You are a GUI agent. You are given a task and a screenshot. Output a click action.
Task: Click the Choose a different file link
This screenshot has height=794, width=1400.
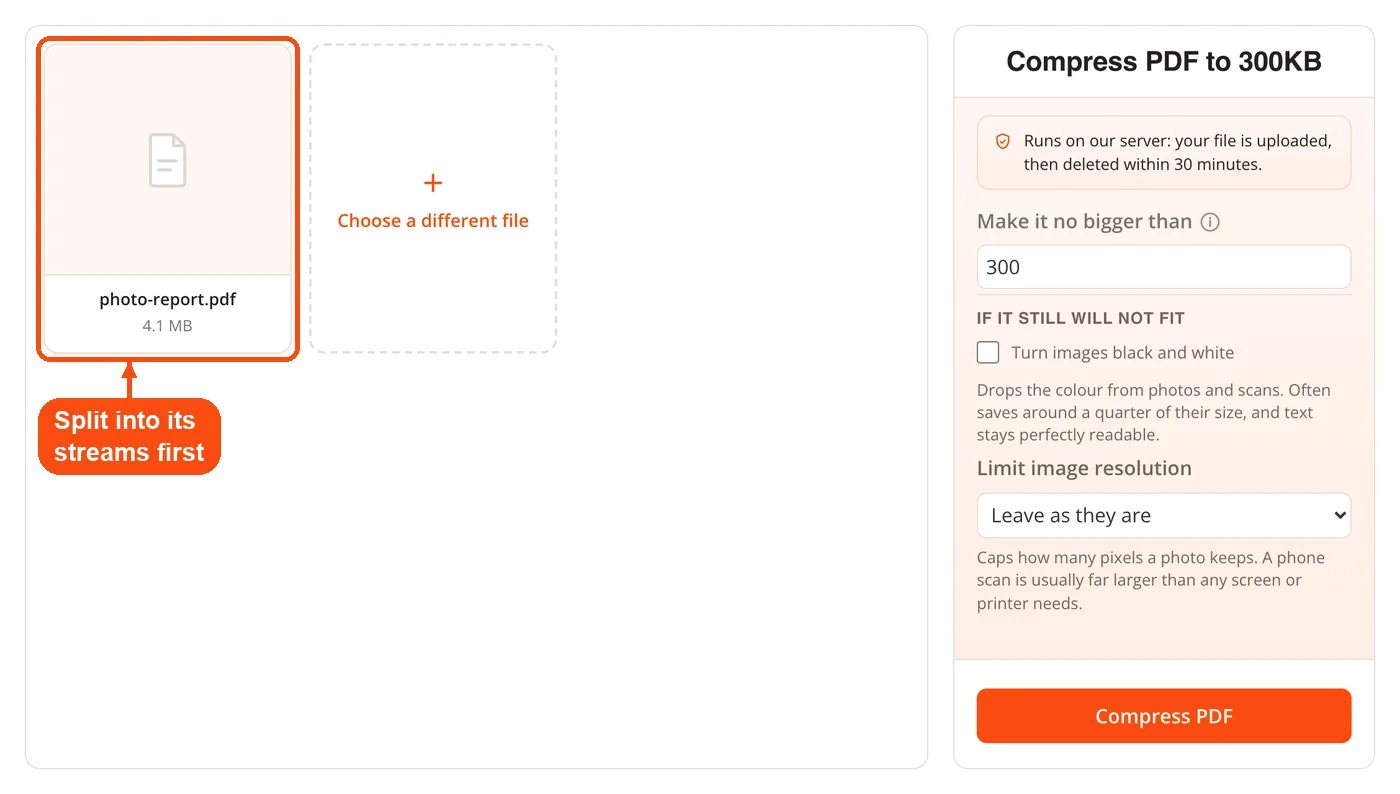(433, 221)
